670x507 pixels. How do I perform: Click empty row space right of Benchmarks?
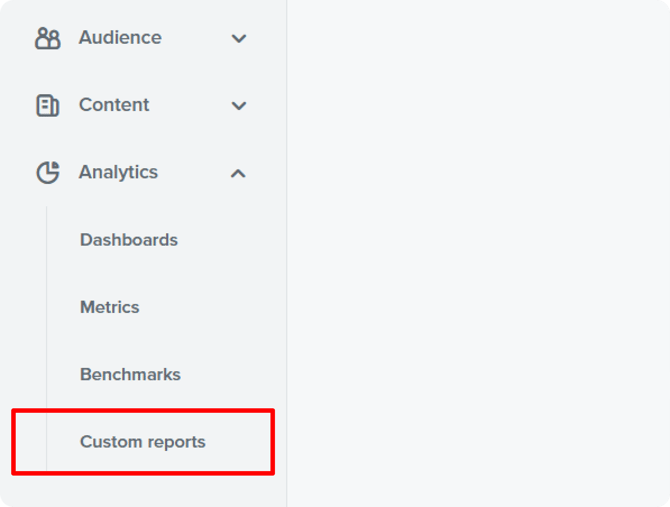point(235,374)
